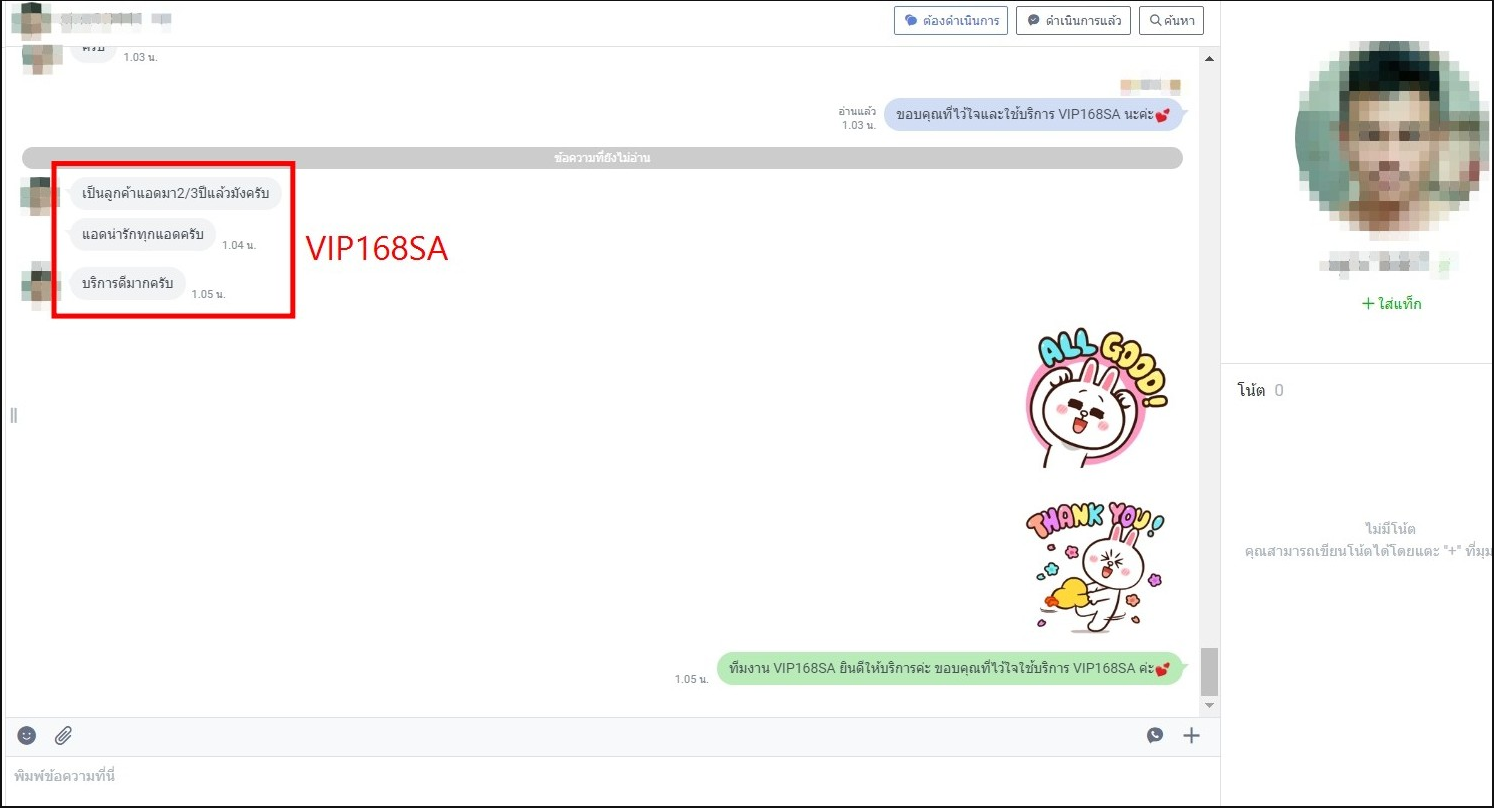Click the left panel resize handle
1494x808 pixels.
point(13,415)
